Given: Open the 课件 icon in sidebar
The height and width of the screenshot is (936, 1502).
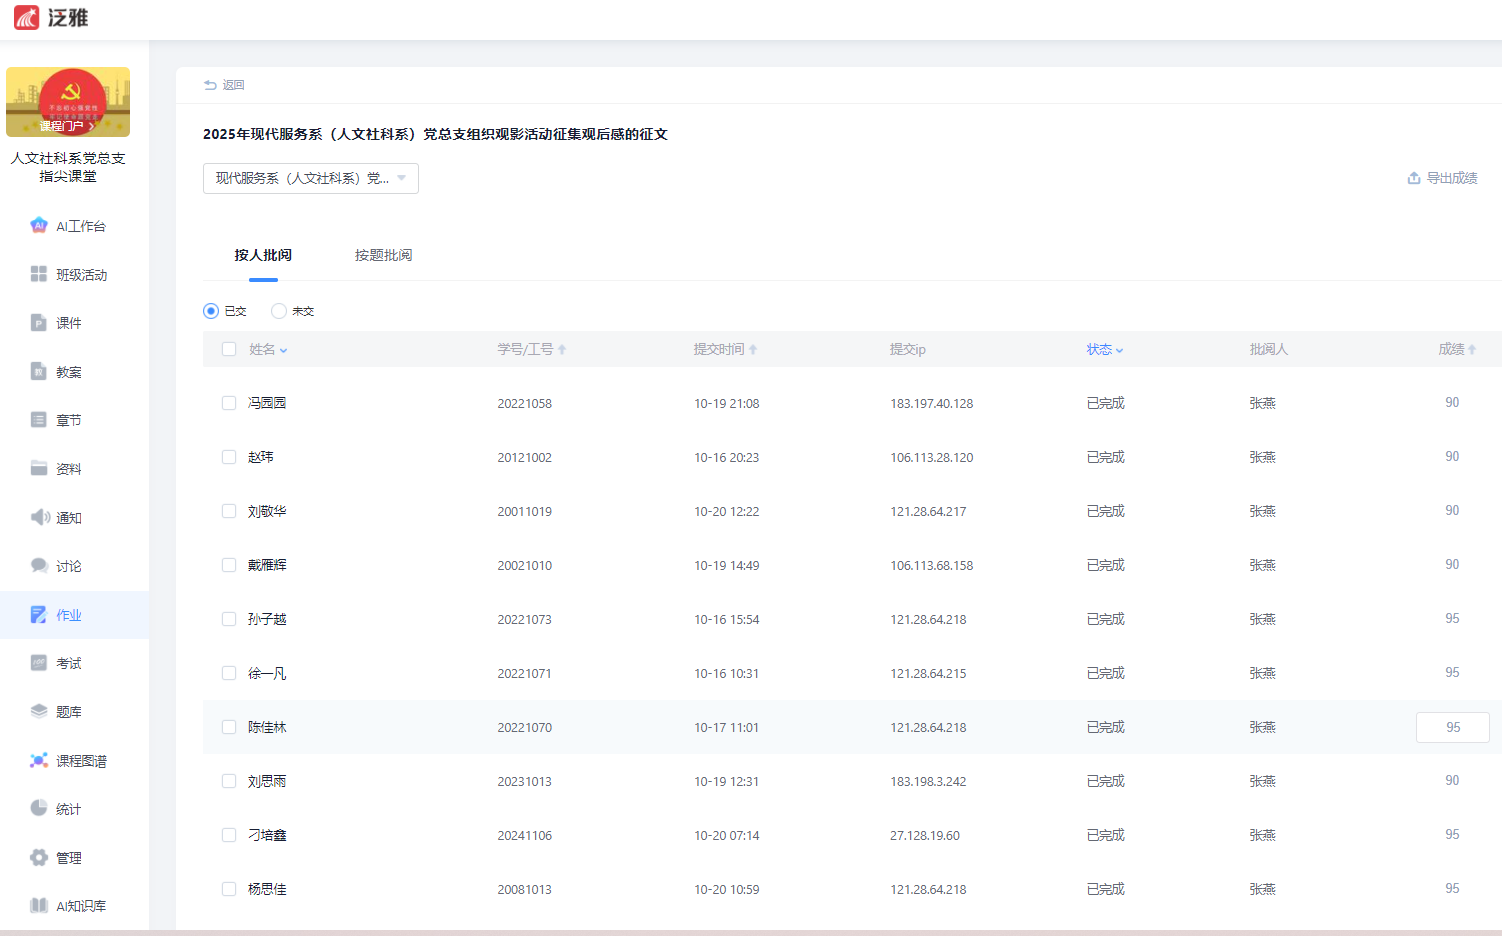Looking at the screenshot, I should [39, 322].
